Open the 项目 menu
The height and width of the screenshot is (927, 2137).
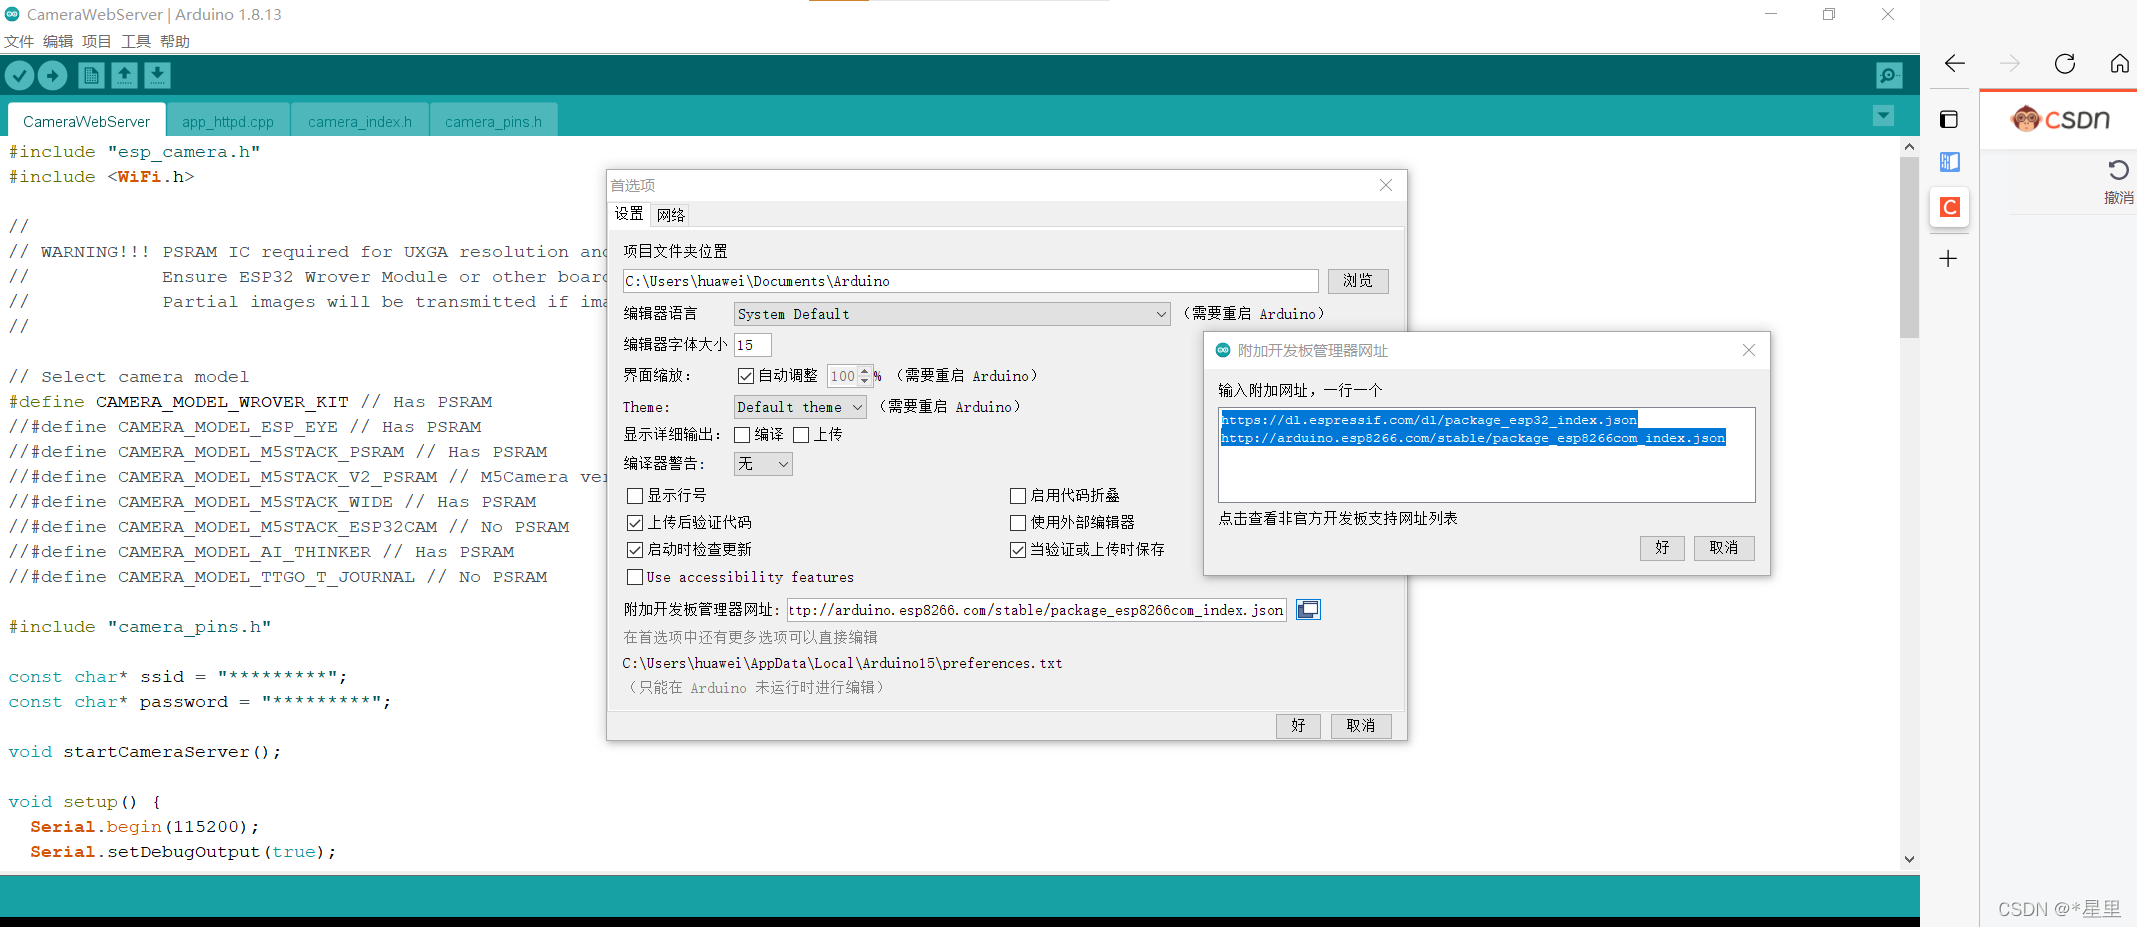[x=97, y=41]
